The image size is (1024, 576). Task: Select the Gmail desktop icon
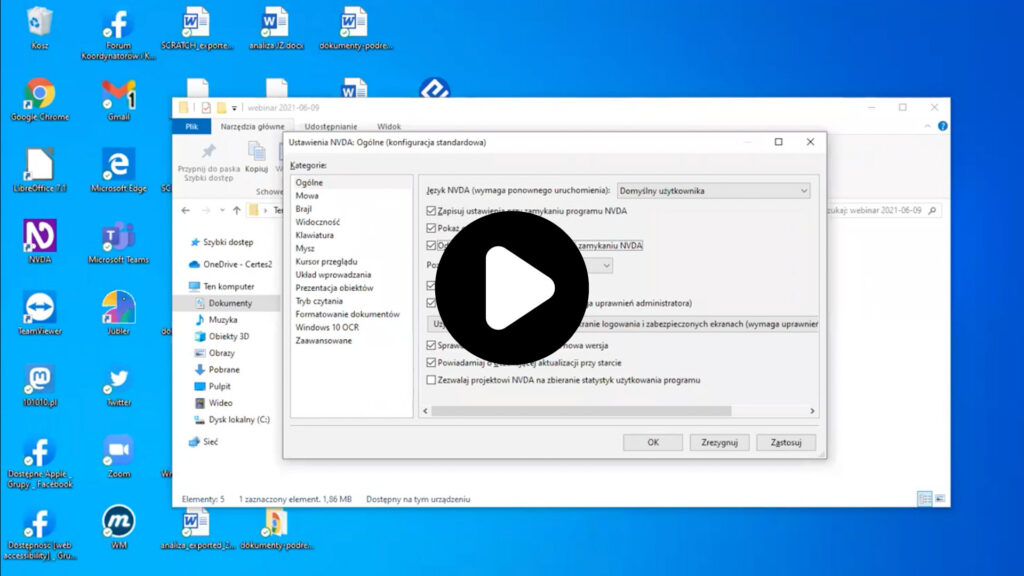coord(119,99)
